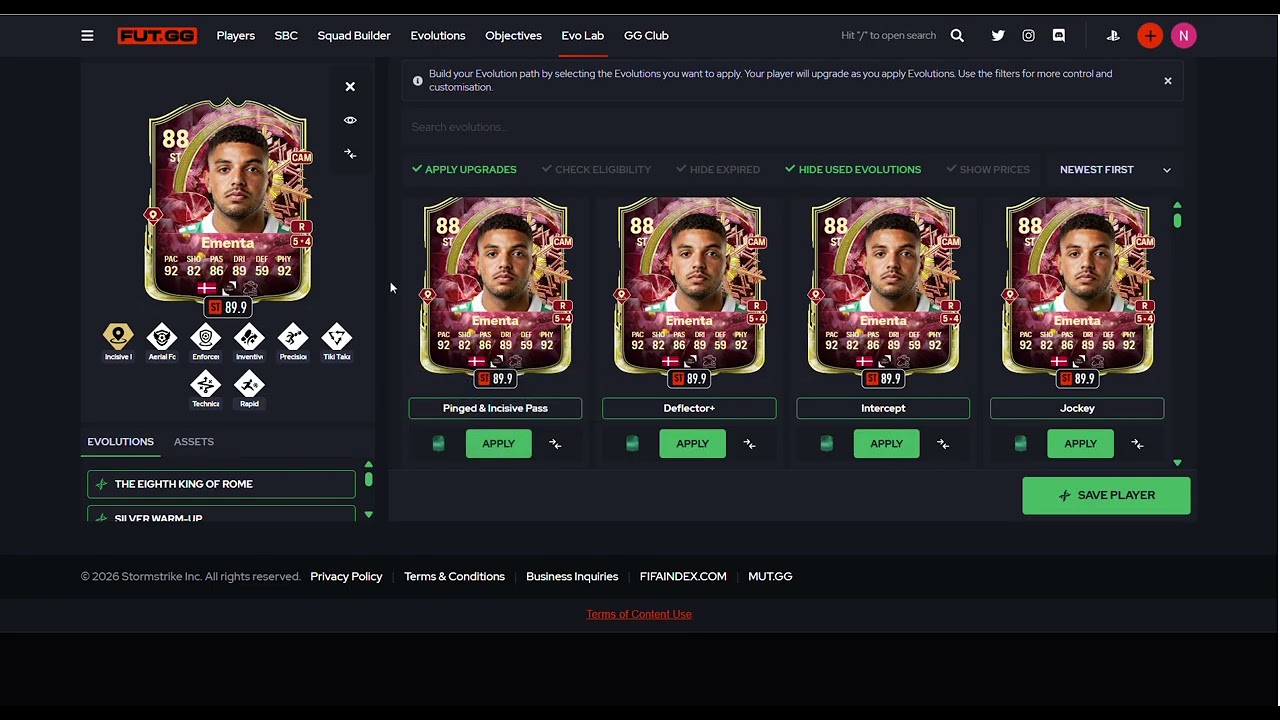Click compare arrows icon under eye icon

[350, 154]
